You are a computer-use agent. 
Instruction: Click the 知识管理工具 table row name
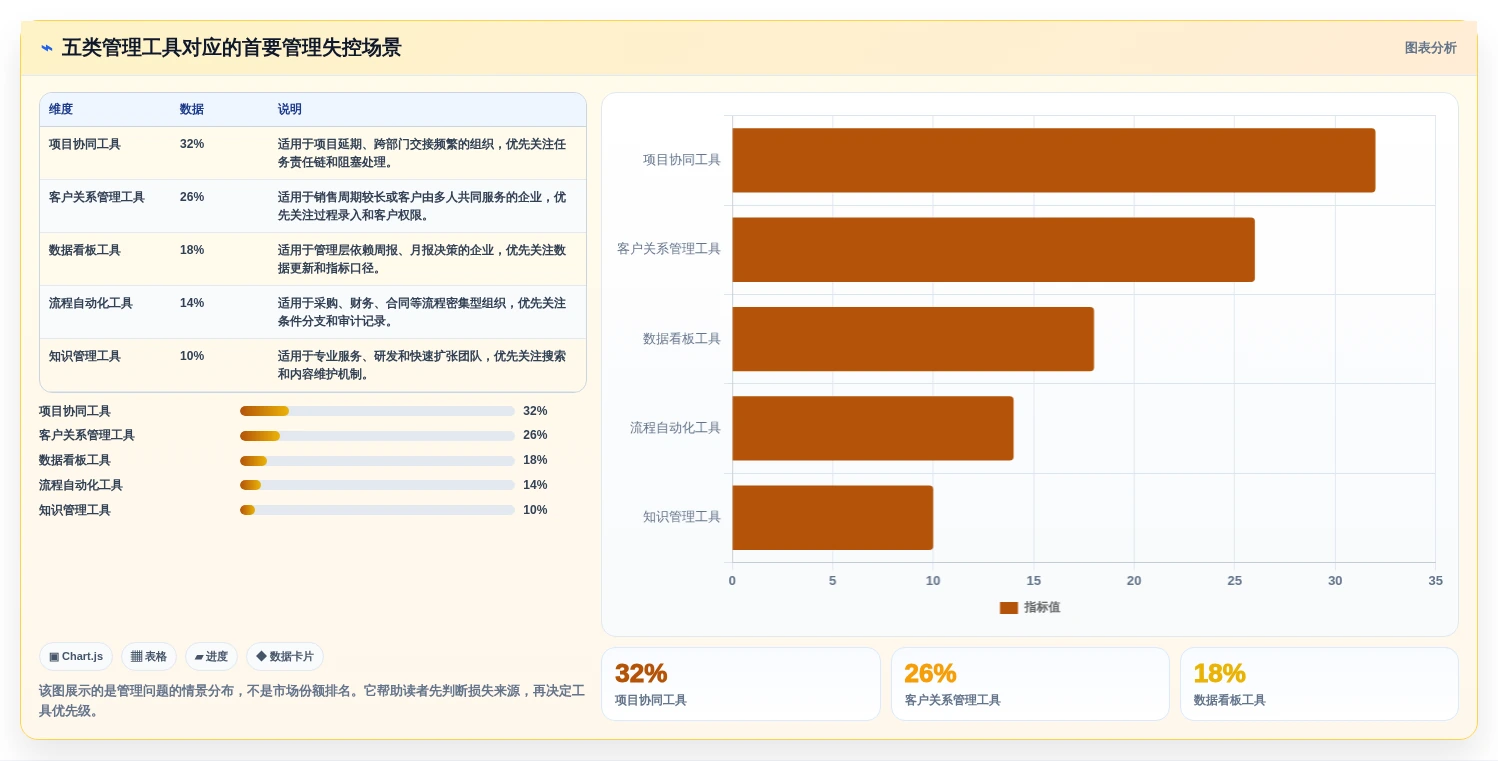coord(85,356)
